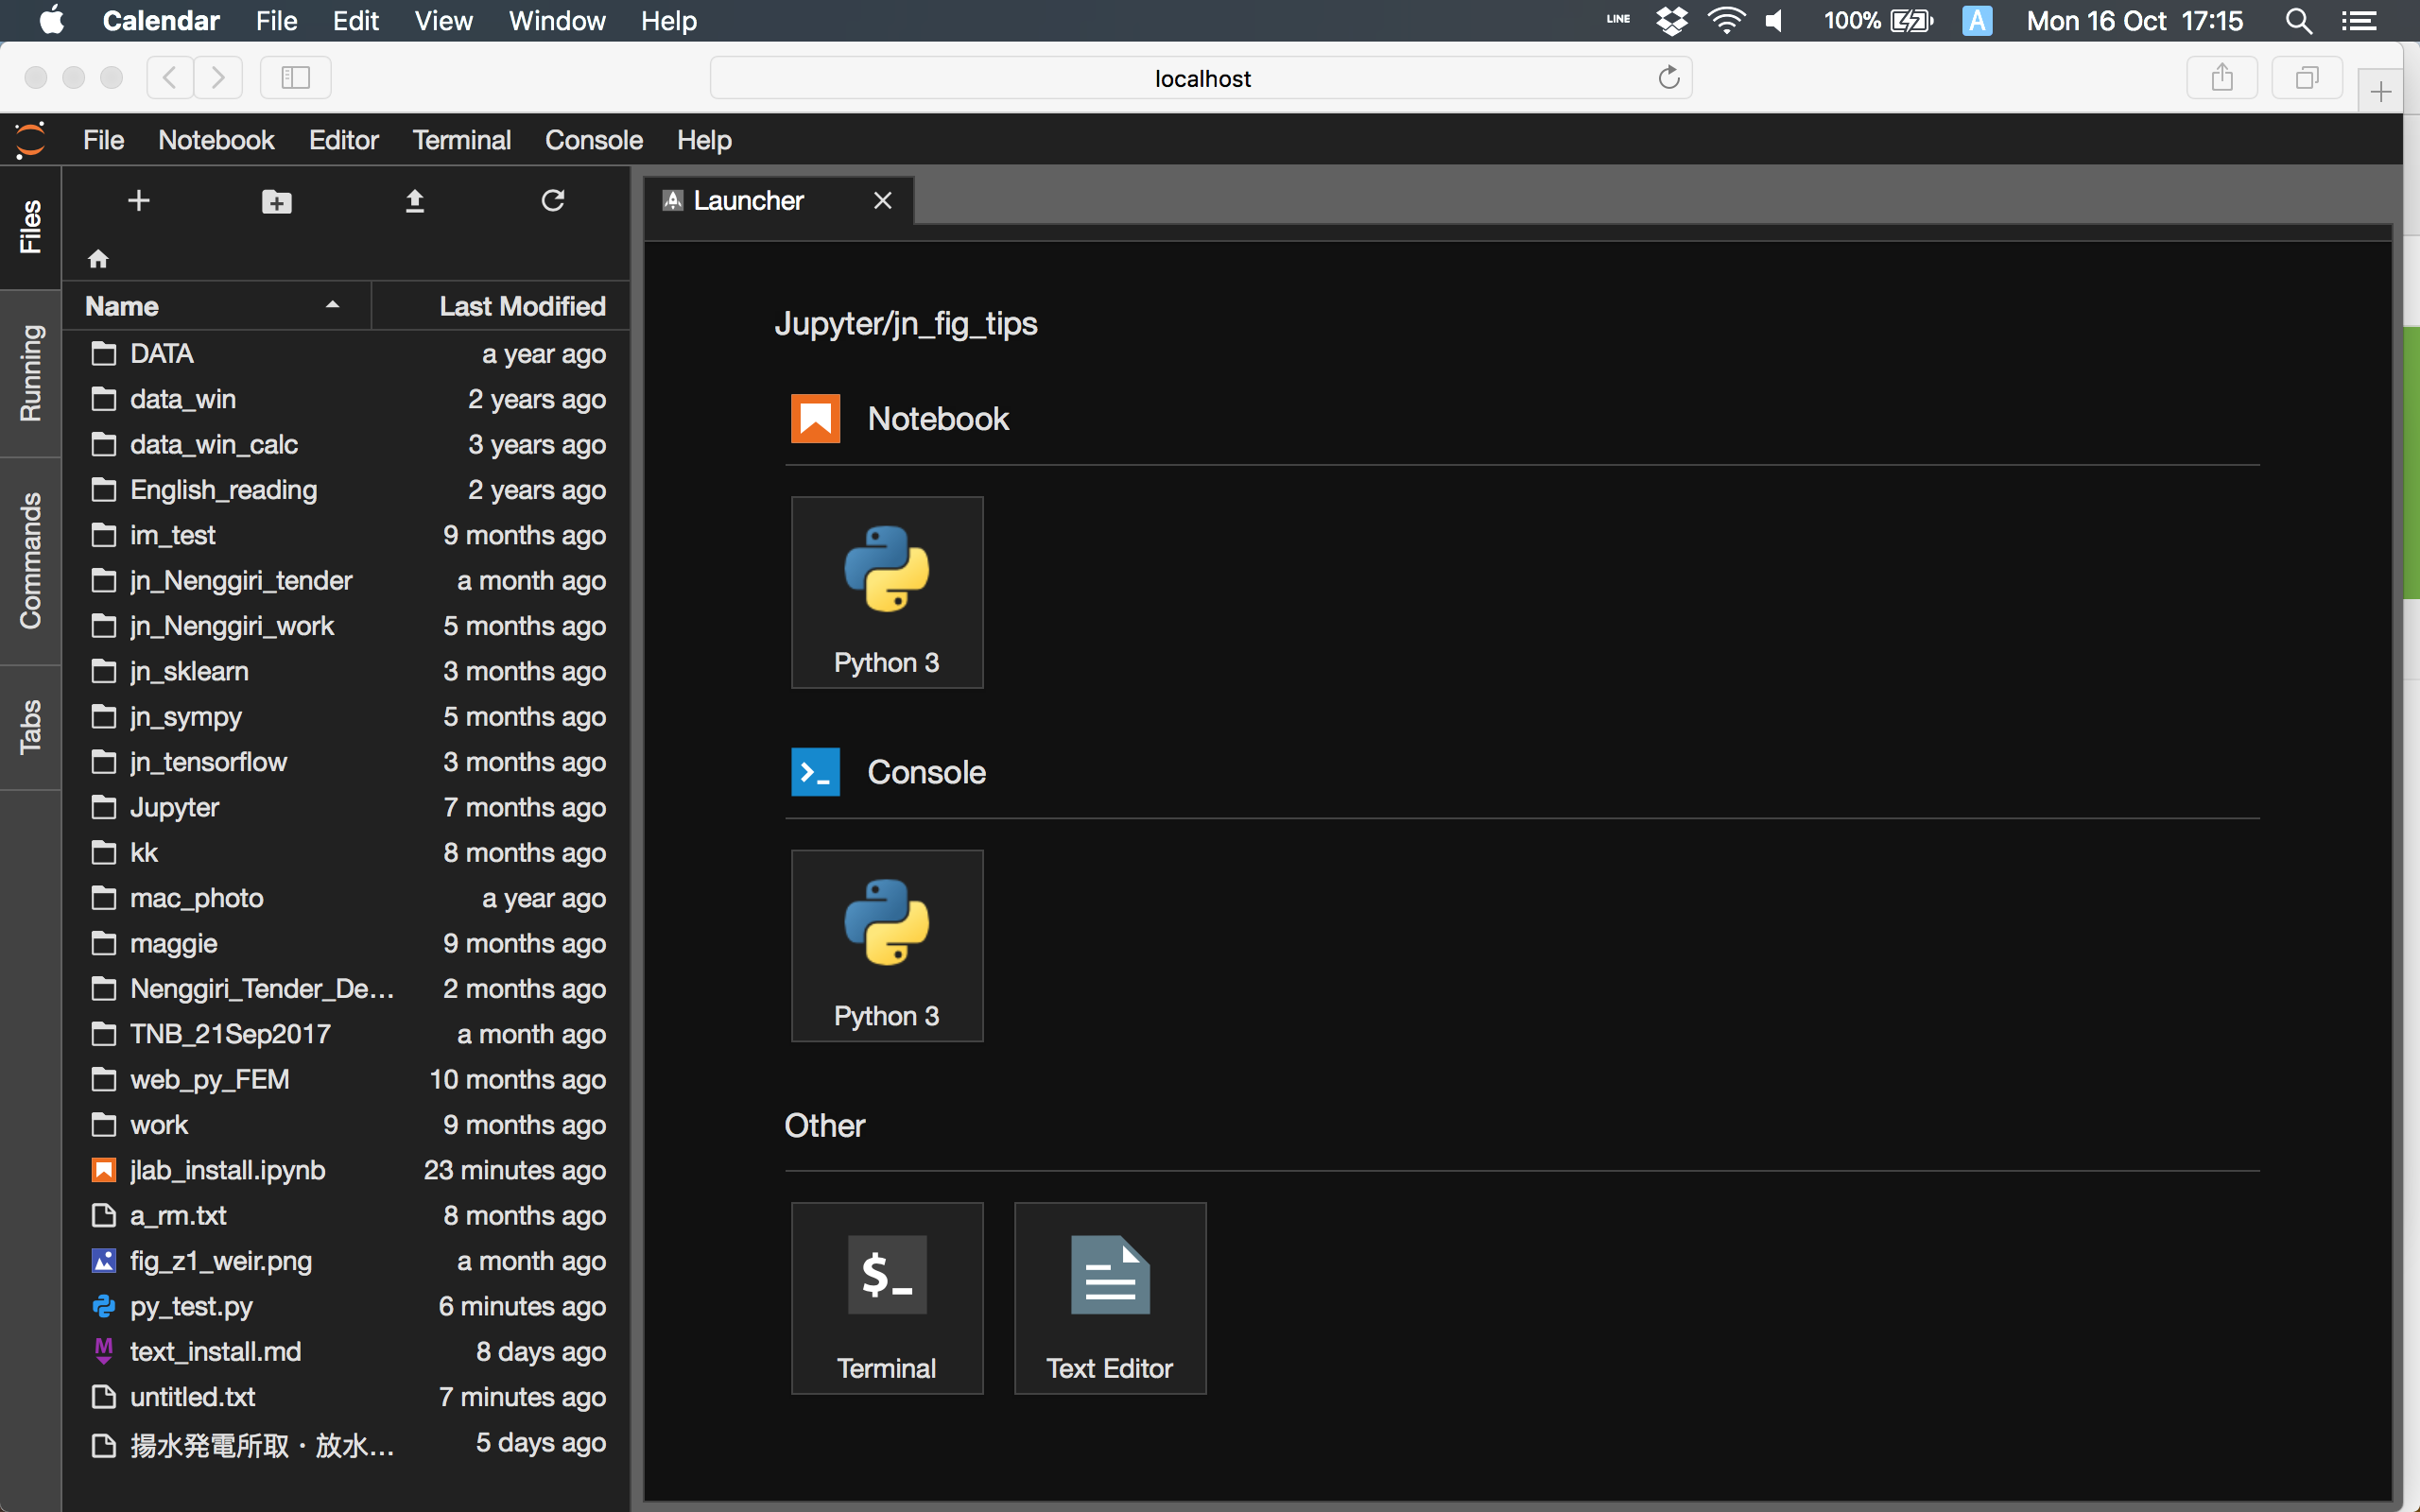Sort files by Last Modified column
The width and height of the screenshot is (2420, 1512).
[501, 306]
